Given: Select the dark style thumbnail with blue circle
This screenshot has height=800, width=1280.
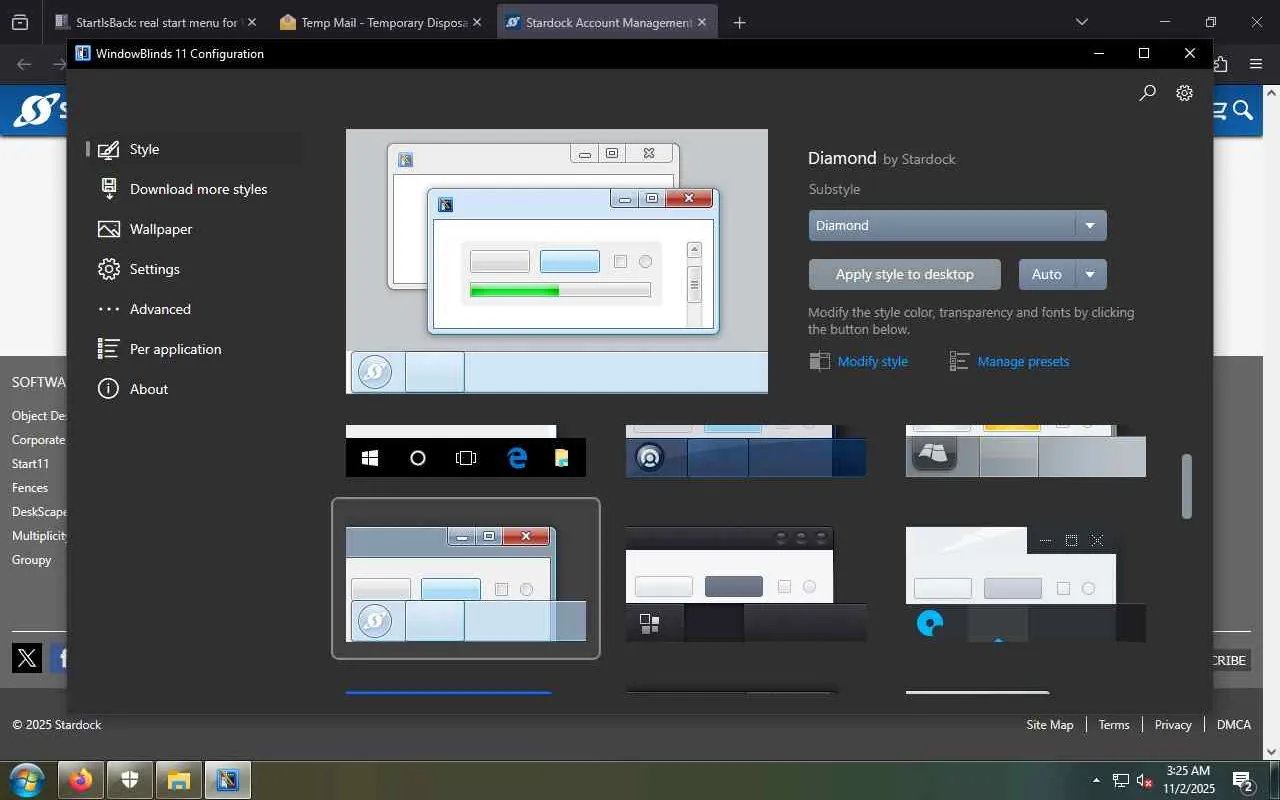Looking at the screenshot, I should pos(1025,584).
